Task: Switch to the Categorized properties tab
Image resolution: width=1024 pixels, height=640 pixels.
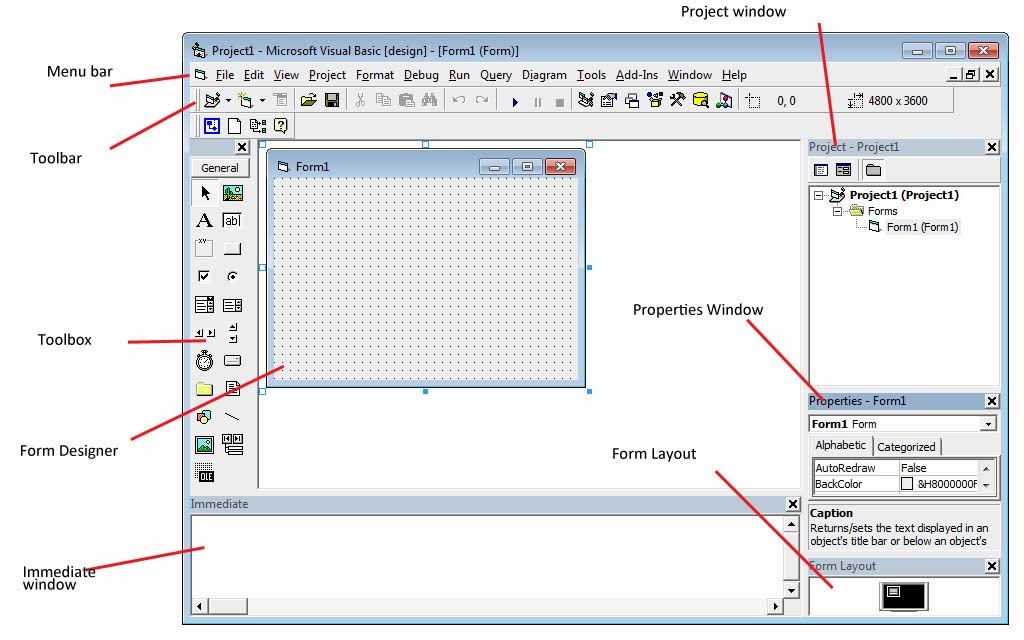Action: 907,446
